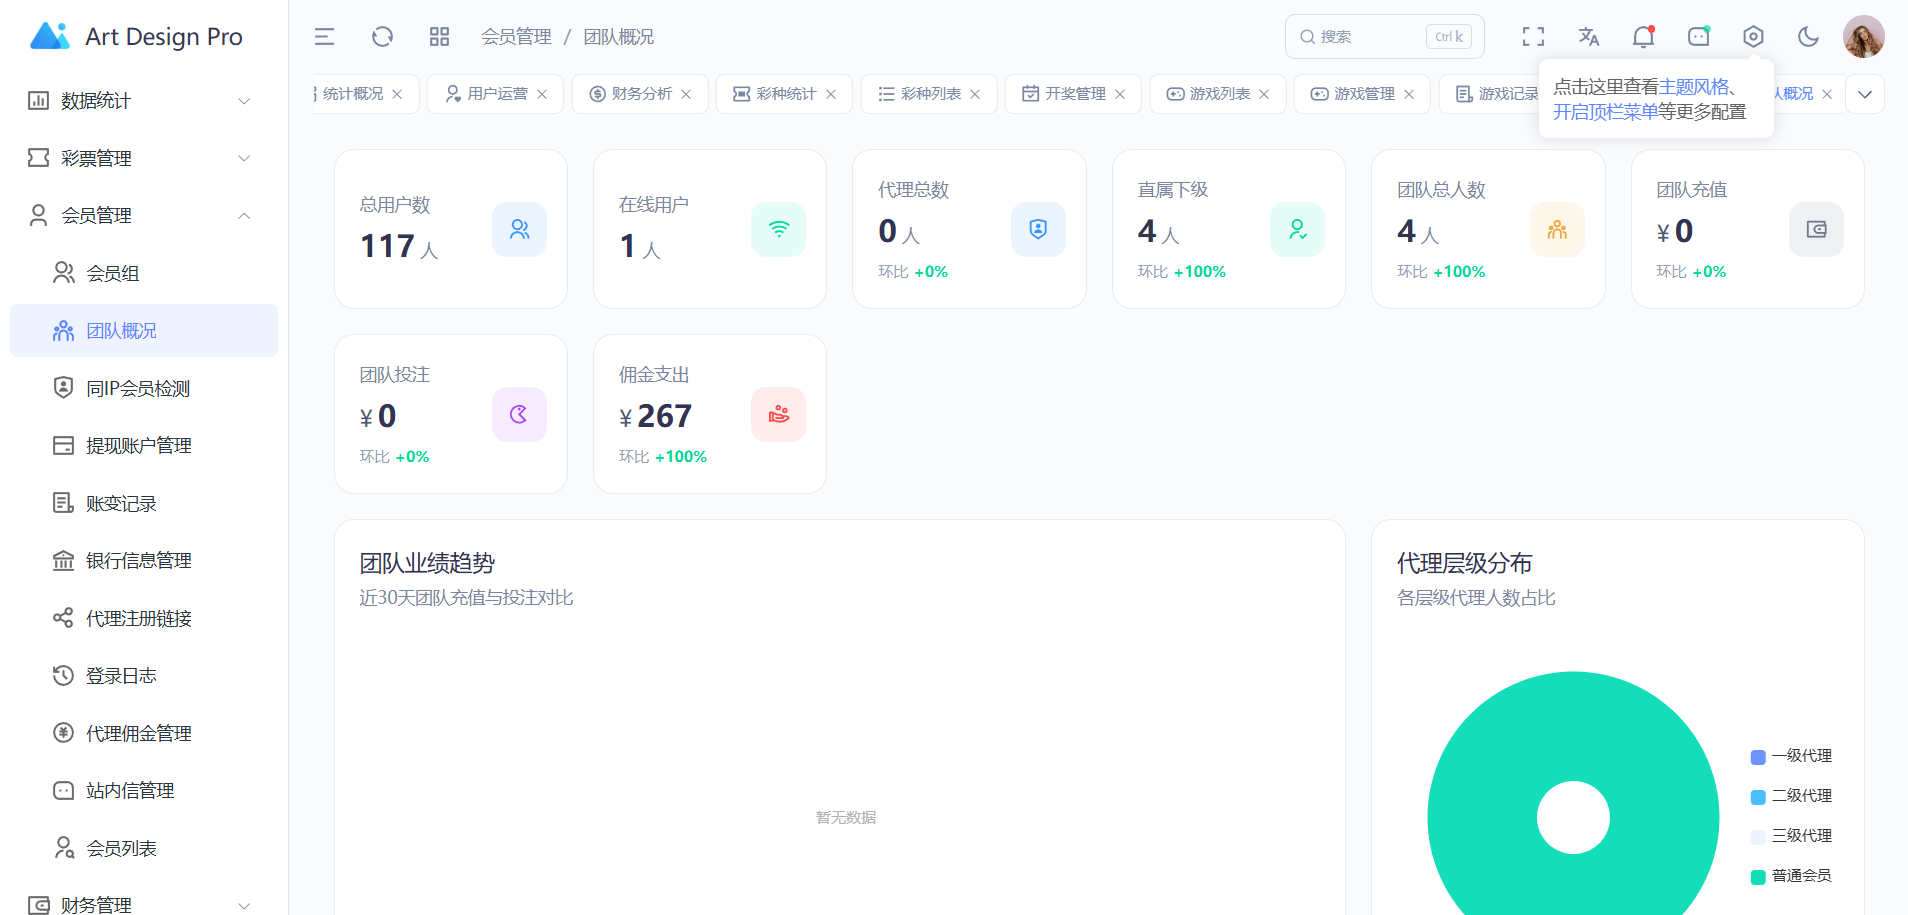Image resolution: width=1908 pixels, height=915 pixels.
Task: Open 提现账户管理 in sidebar menu
Action: (x=138, y=446)
